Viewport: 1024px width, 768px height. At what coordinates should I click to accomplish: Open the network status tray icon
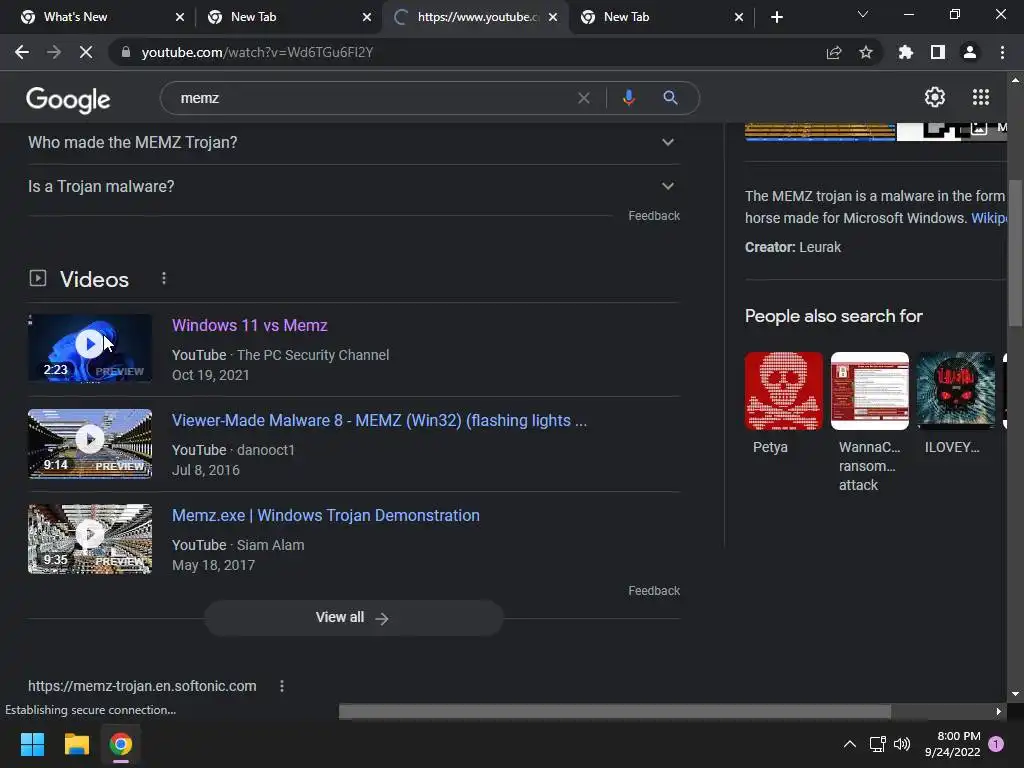click(x=877, y=744)
